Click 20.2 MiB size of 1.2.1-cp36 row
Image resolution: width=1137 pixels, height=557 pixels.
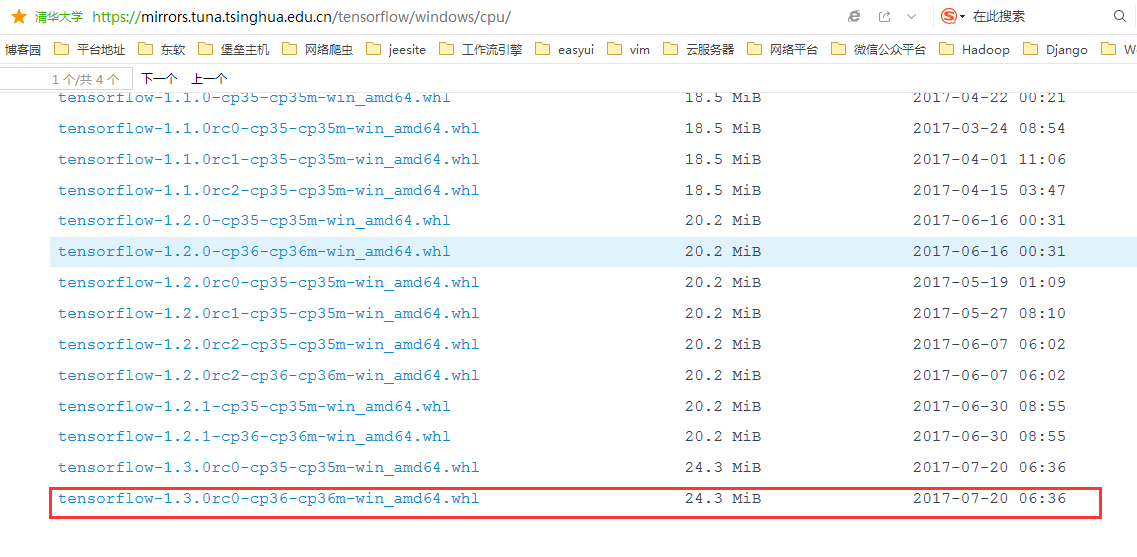(x=723, y=437)
